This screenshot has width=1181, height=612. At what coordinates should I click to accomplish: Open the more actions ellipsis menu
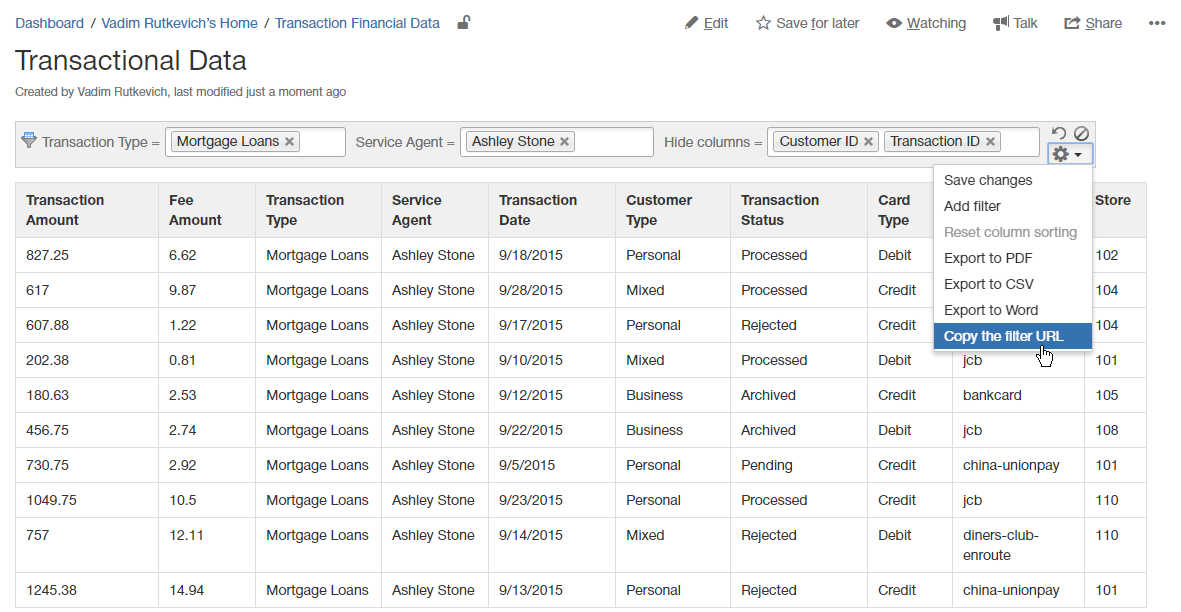pyautogui.click(x=1157, y=23)
